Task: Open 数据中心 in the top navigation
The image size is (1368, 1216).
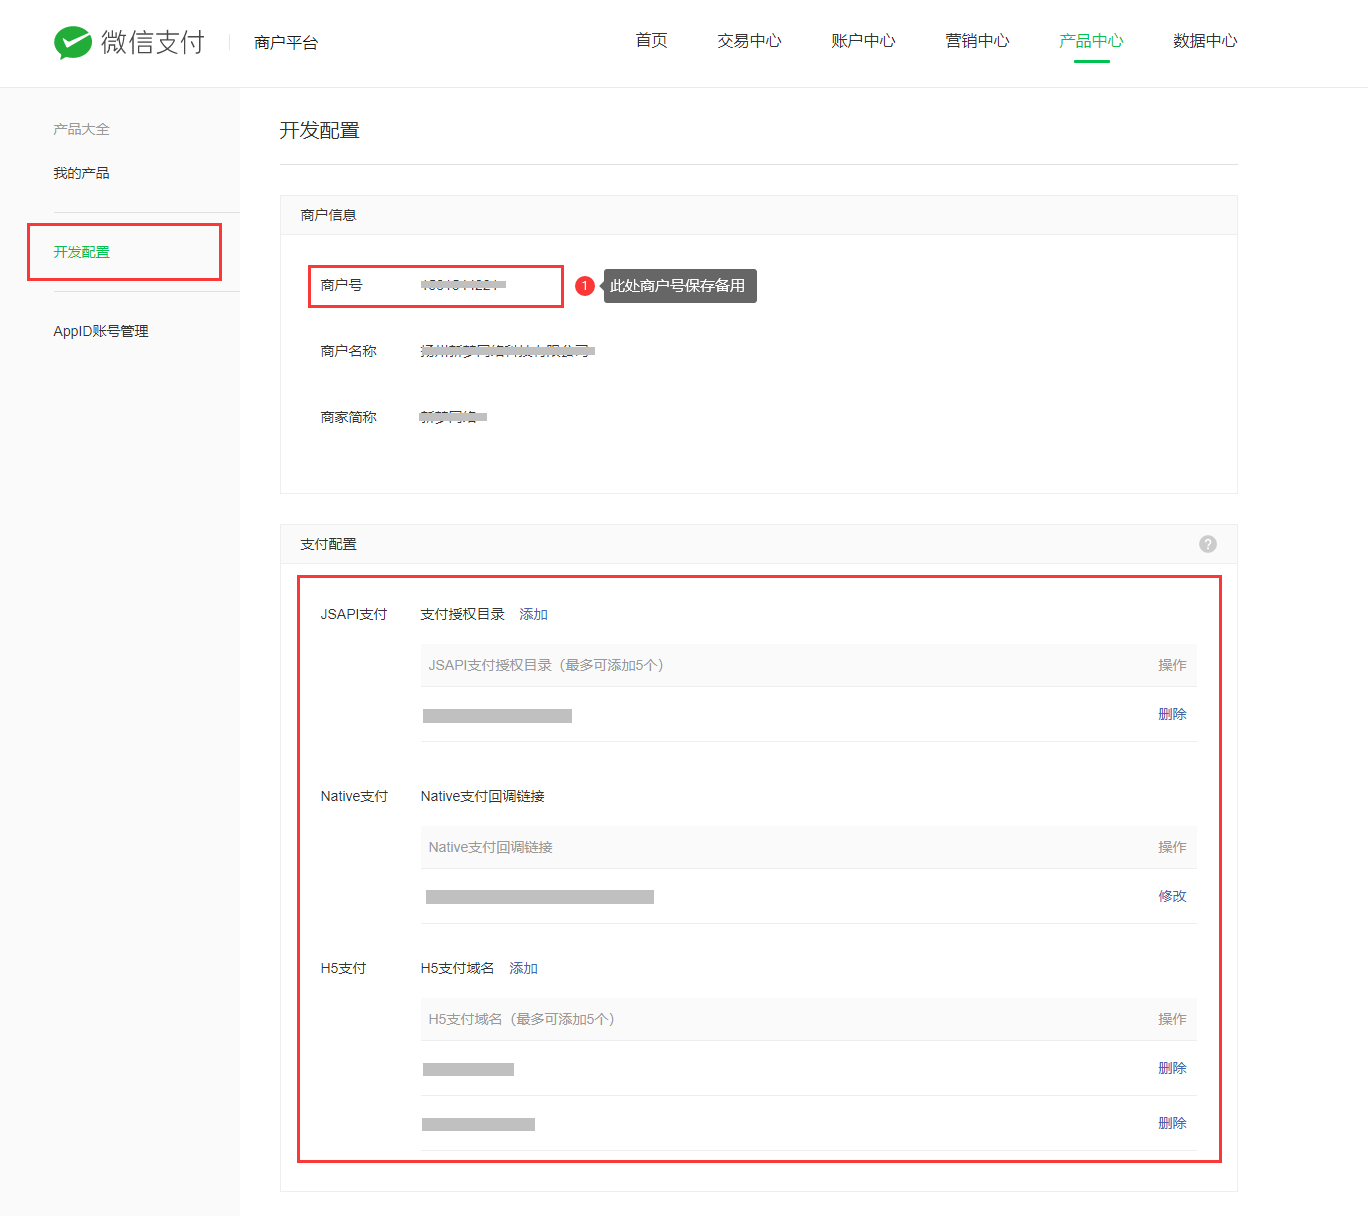Action: click(1205, 40)
